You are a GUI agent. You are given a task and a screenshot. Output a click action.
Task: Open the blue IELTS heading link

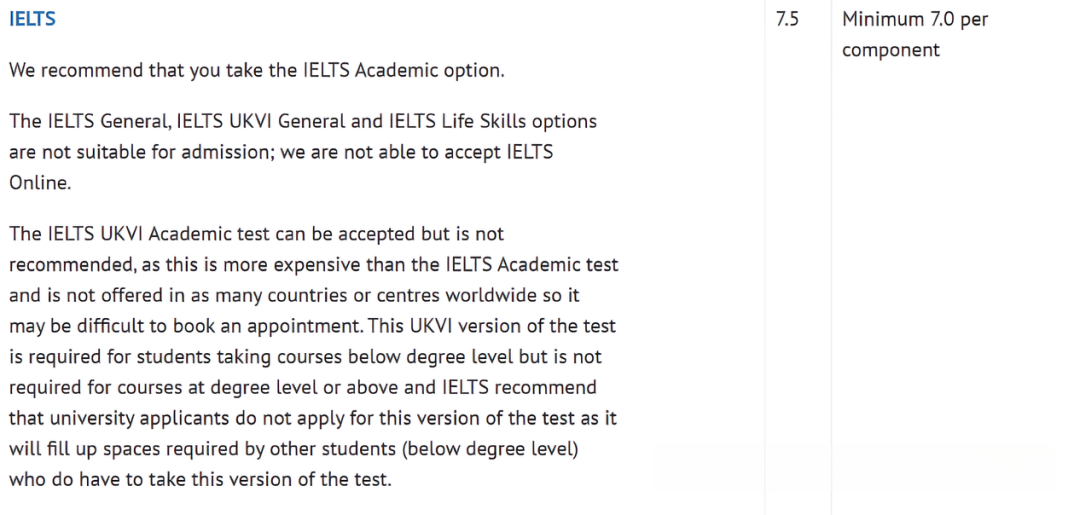[x=32, y=19]
